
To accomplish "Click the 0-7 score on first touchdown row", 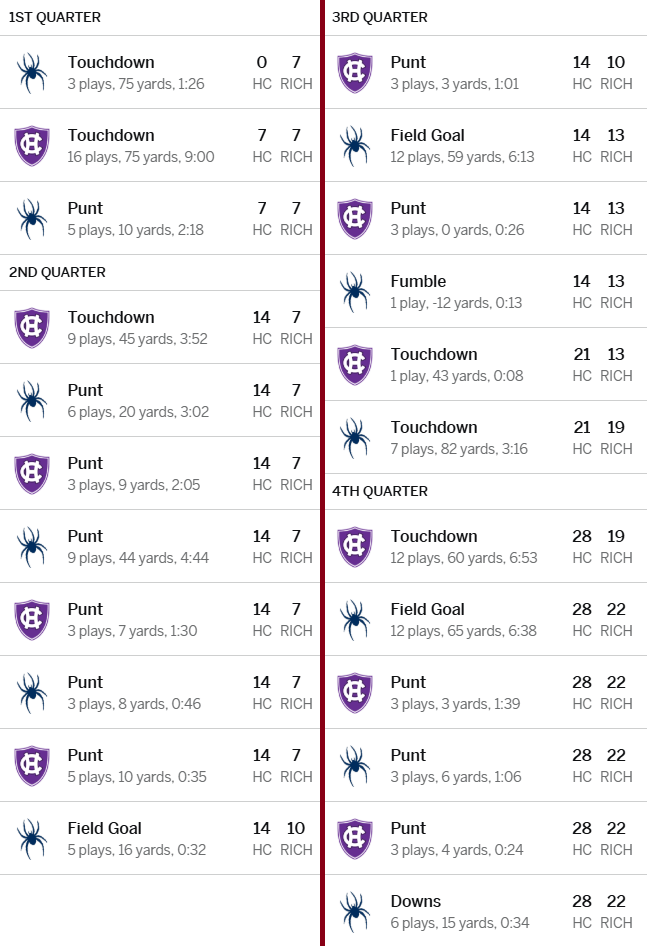I will 279,62.
